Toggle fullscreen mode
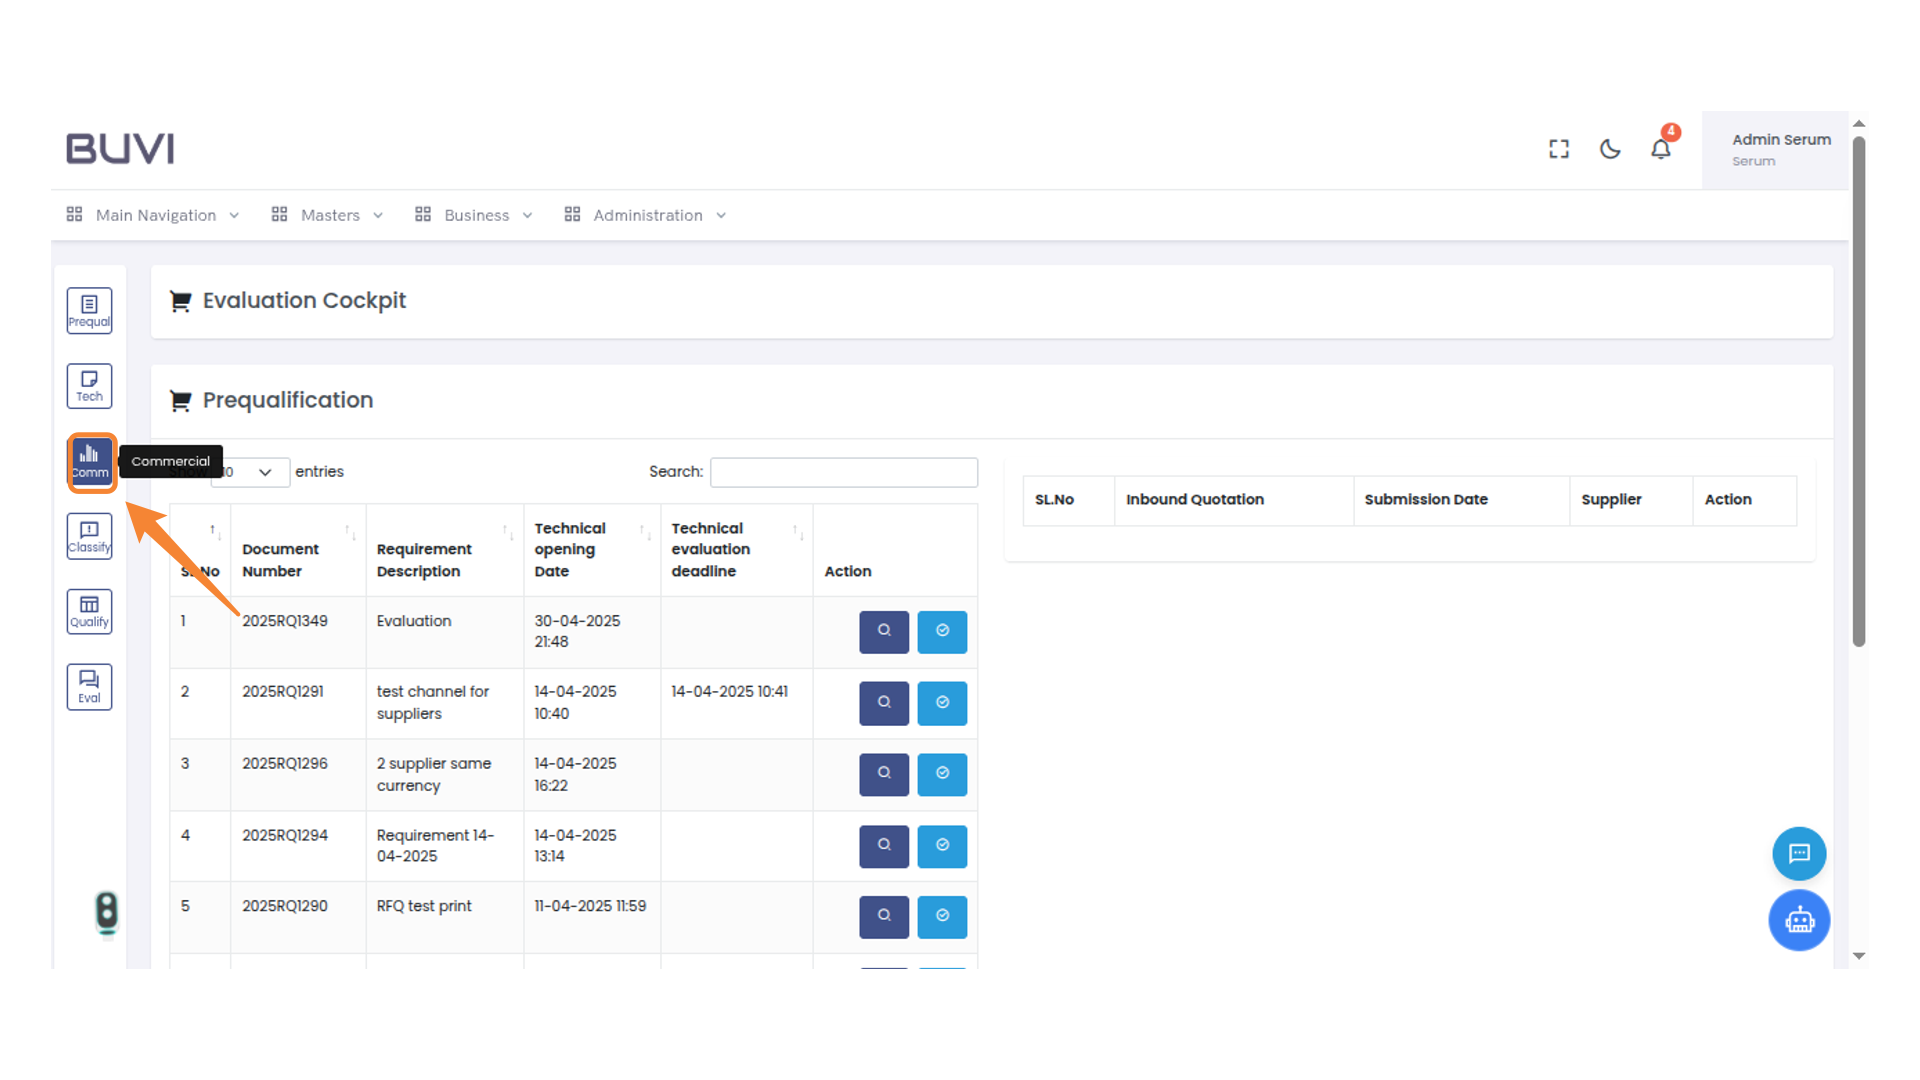 pyautogui.click(x=1558, y=149)
